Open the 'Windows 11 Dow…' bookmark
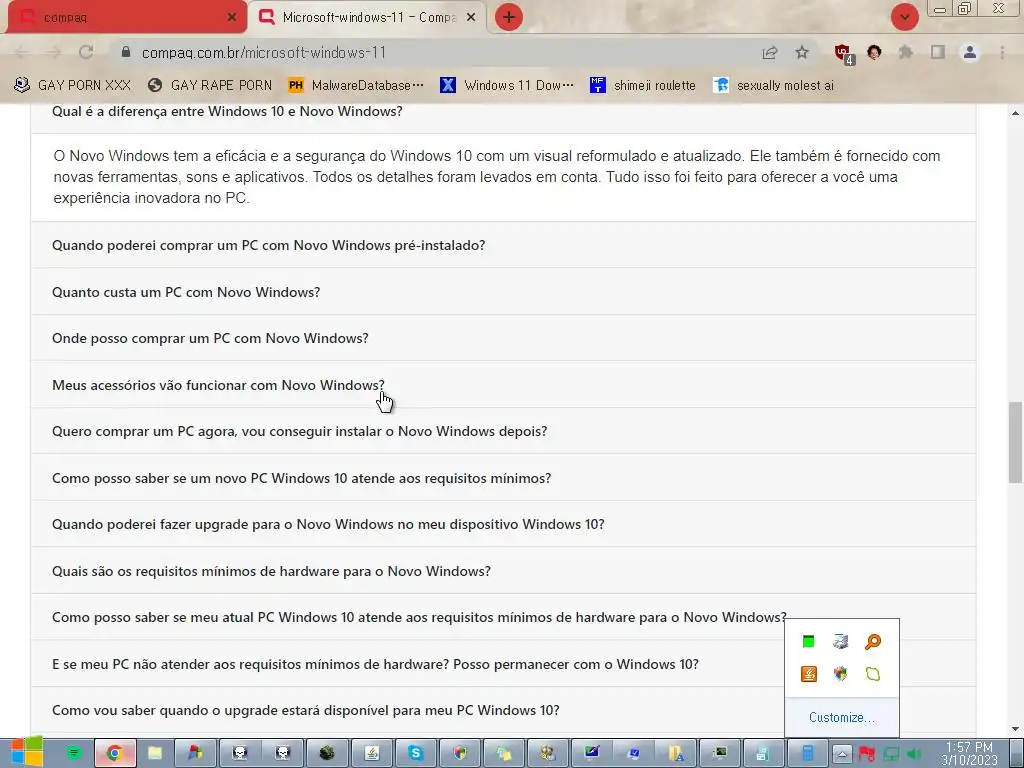This screenshot has height=768, width=1024. tap(507, 85)
